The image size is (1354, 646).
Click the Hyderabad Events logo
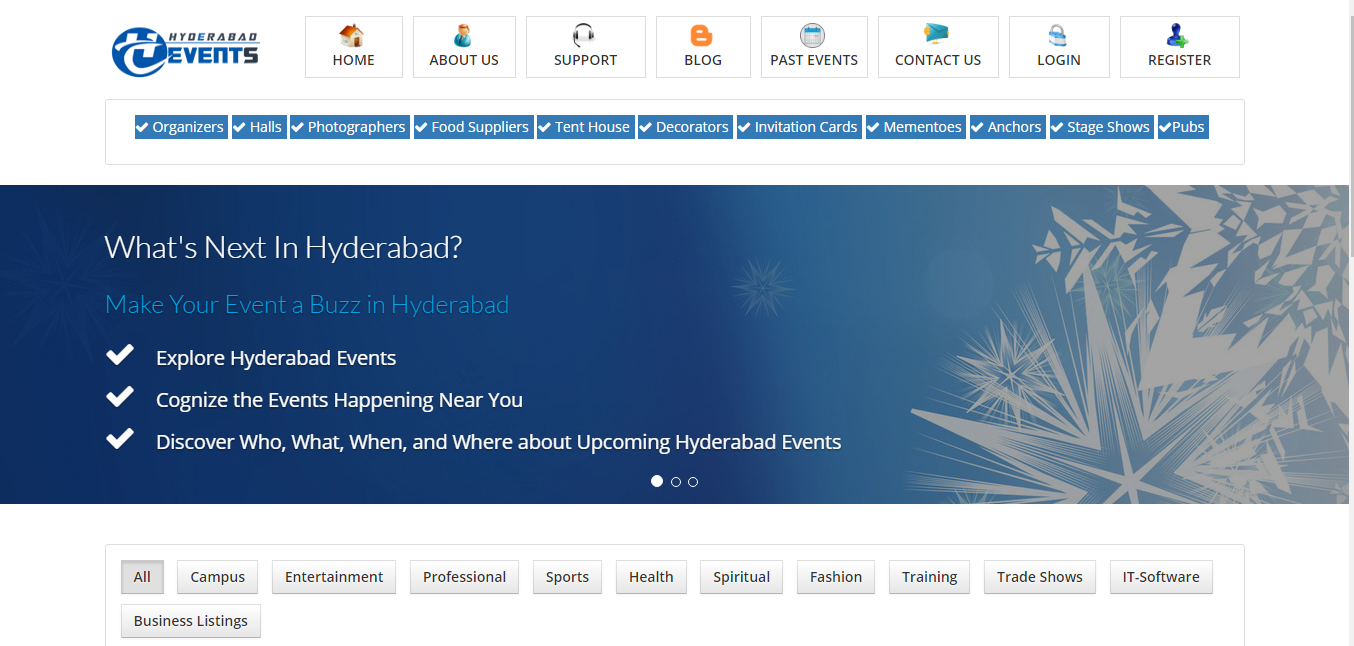185,52
